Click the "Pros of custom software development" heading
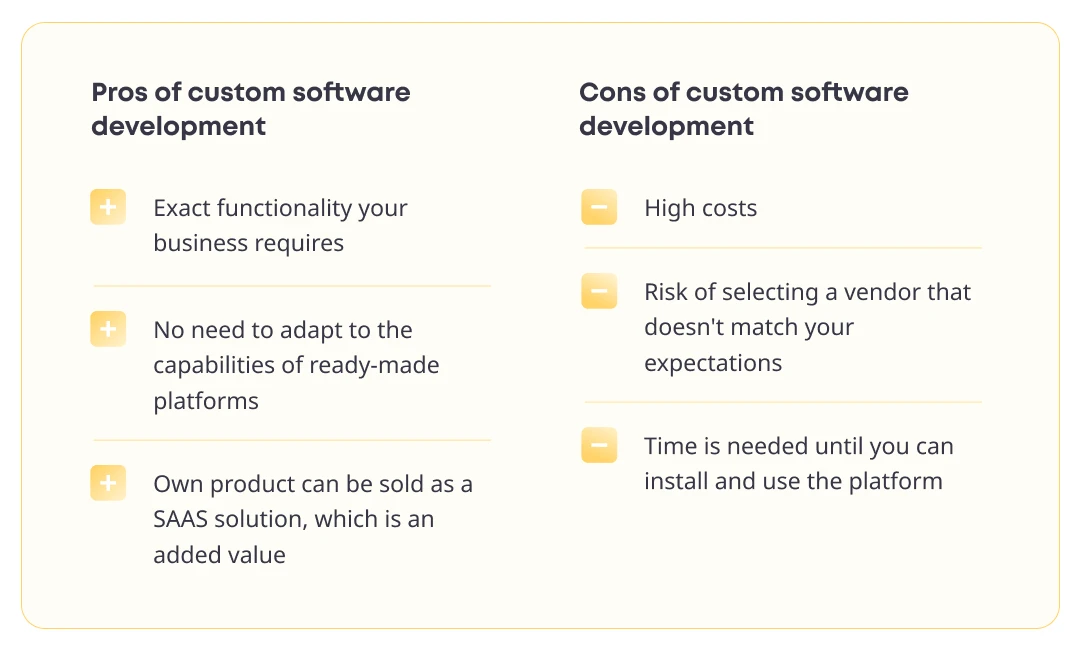Image resolution: width=1081 pixels, height=648 pixels. click(251, 109)
